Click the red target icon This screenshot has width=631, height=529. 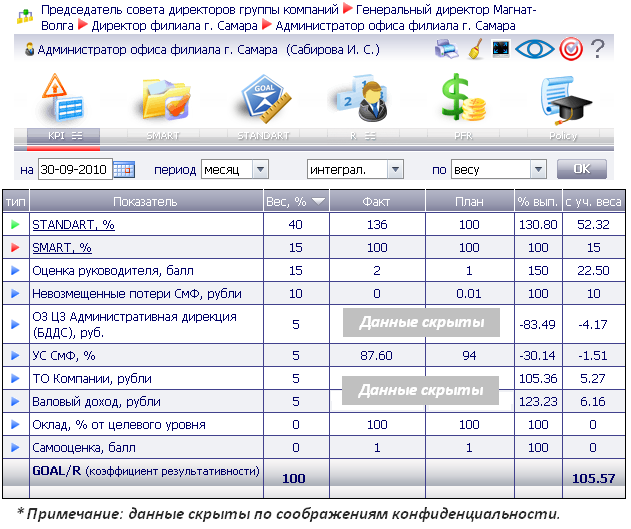(x=571, y=49)
